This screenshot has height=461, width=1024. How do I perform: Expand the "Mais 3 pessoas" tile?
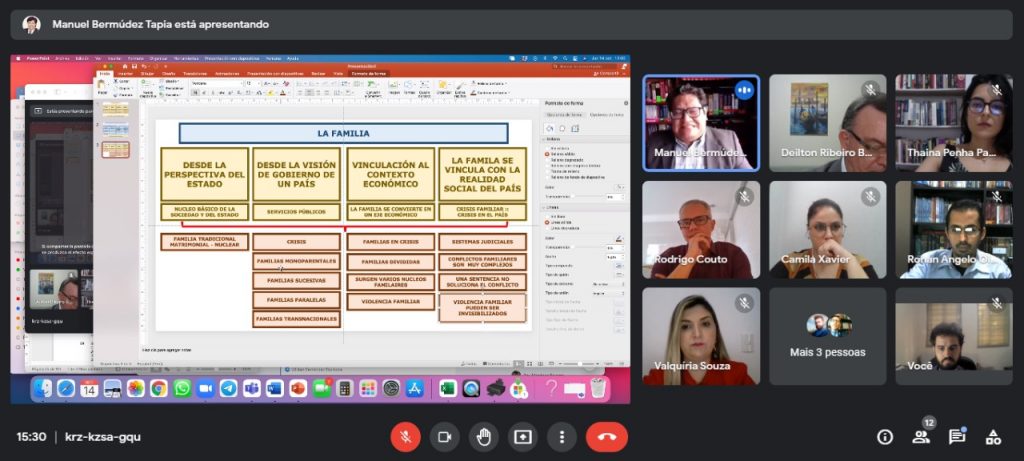pos(827,336)
